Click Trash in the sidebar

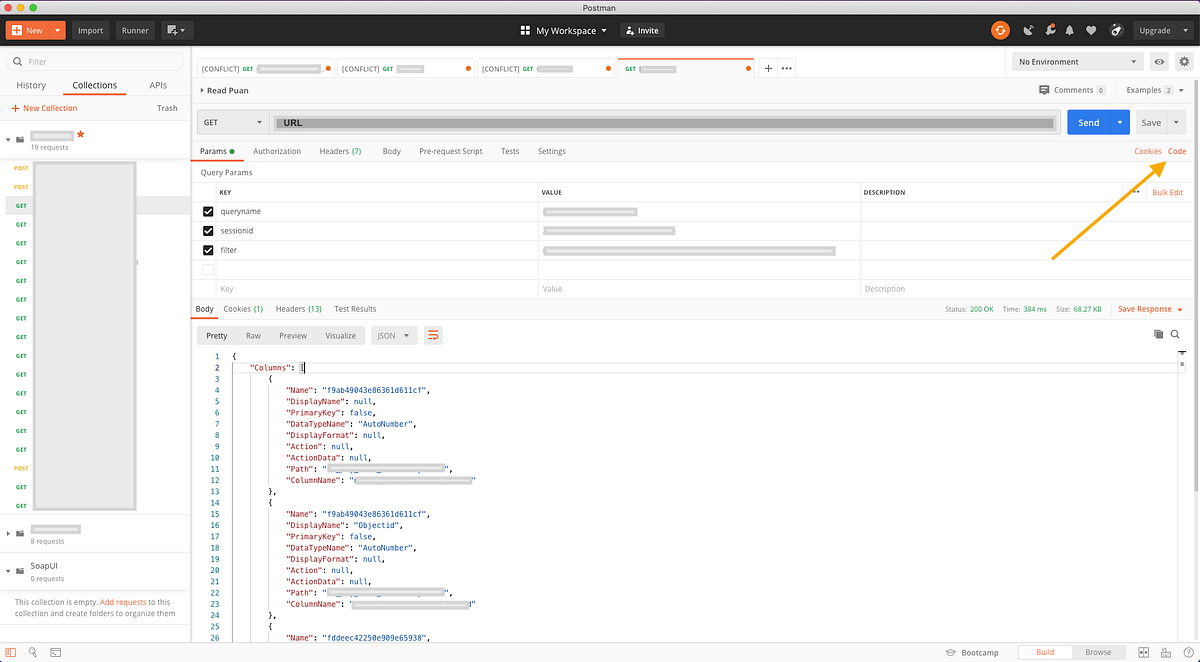pos(167,108)
